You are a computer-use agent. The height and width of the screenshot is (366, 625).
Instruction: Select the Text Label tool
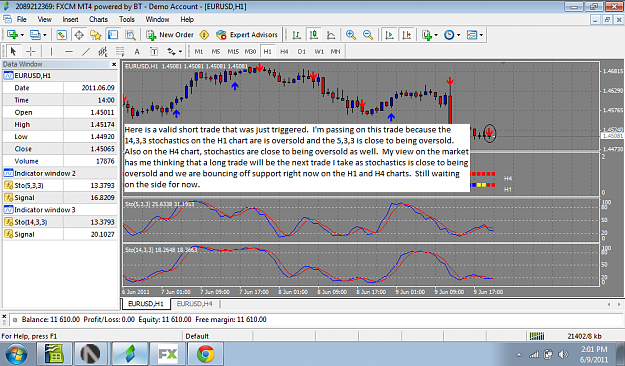tap(154, 51)
